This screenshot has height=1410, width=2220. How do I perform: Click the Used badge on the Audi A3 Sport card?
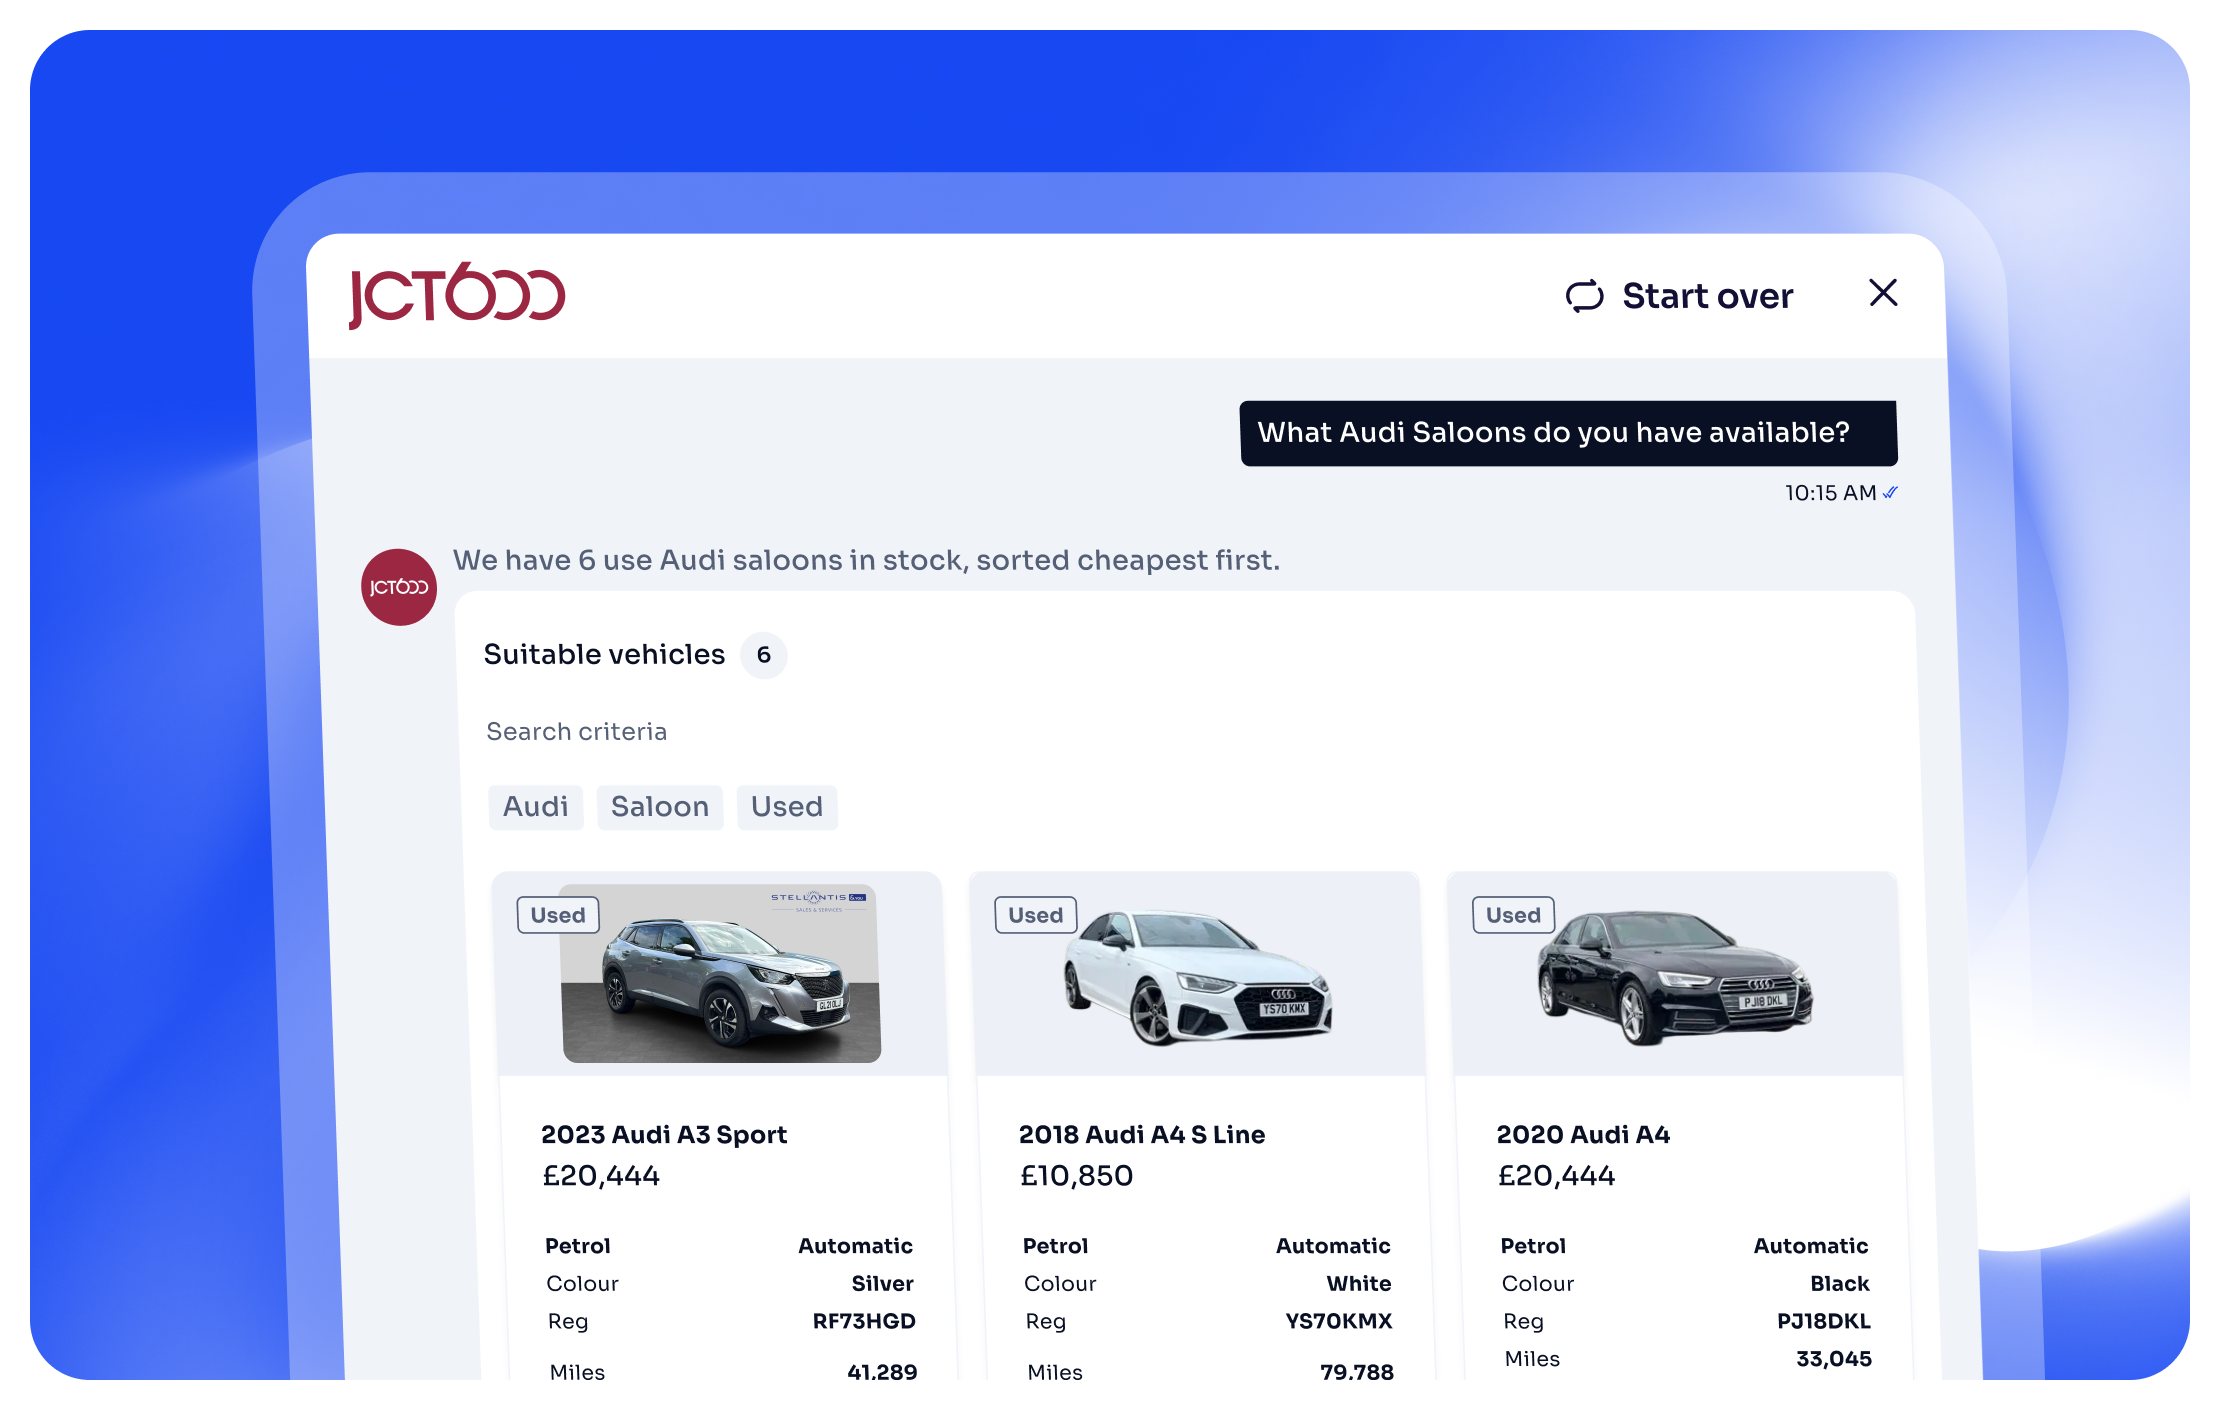click(x=558, y=915)
